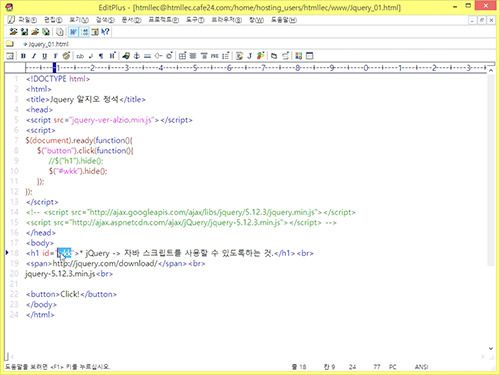Image resolution: width=500 pixels, height=375 pixels.
Task: Open the 프로젝트(P) menu
Action: (x=163, y=20)
